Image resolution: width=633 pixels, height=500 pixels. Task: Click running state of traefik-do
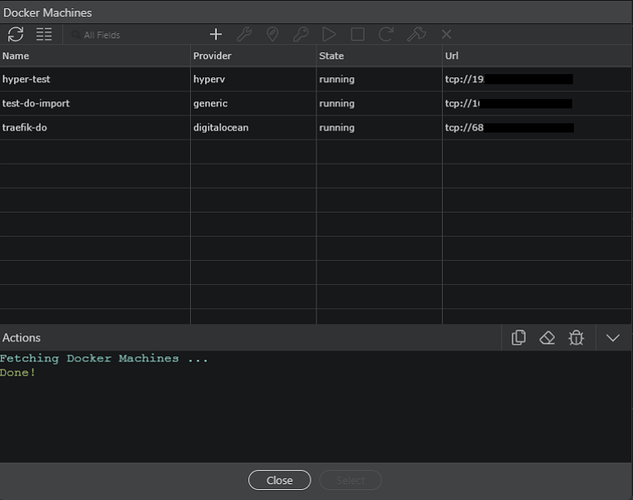point(379,128)
